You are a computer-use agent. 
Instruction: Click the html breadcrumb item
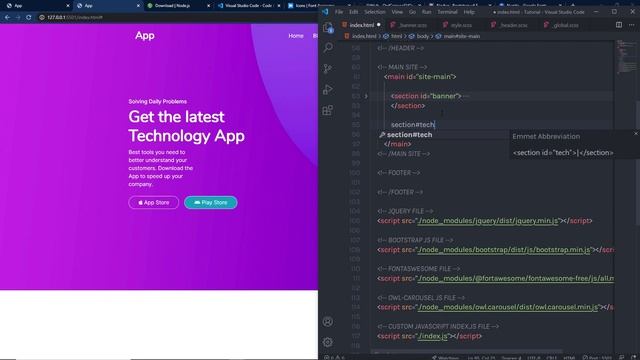[393, 36]
